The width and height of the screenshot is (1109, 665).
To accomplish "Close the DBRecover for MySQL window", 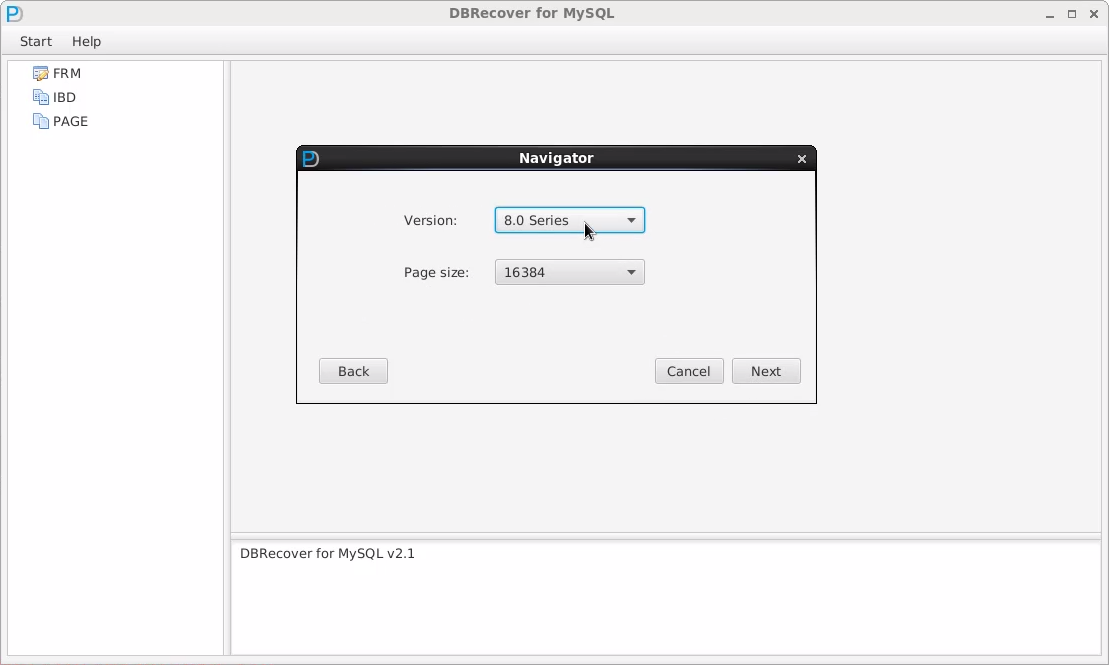I will [1093, 14].
